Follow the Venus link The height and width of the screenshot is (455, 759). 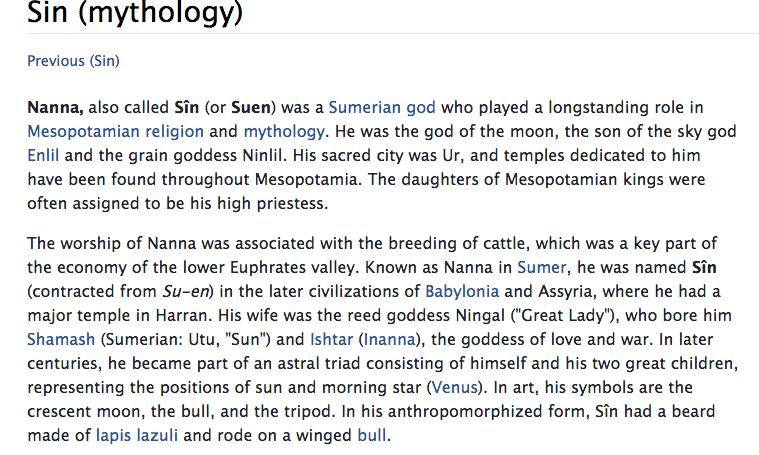(453, 387)
